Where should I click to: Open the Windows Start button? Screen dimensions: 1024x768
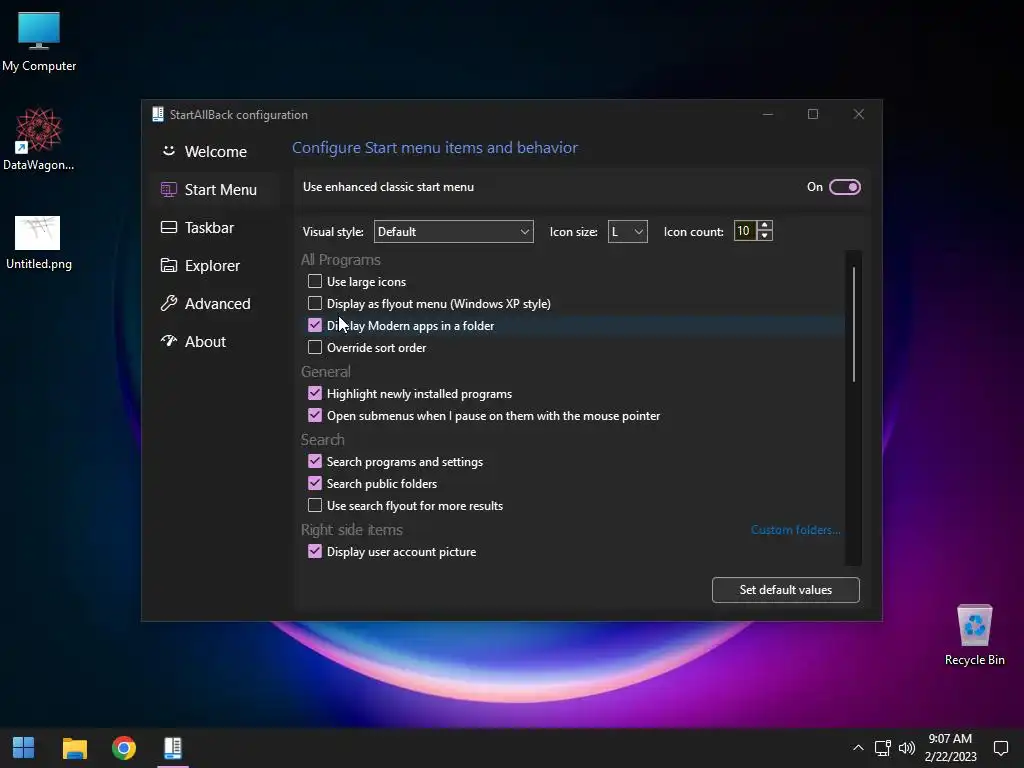tap(24, 748)
